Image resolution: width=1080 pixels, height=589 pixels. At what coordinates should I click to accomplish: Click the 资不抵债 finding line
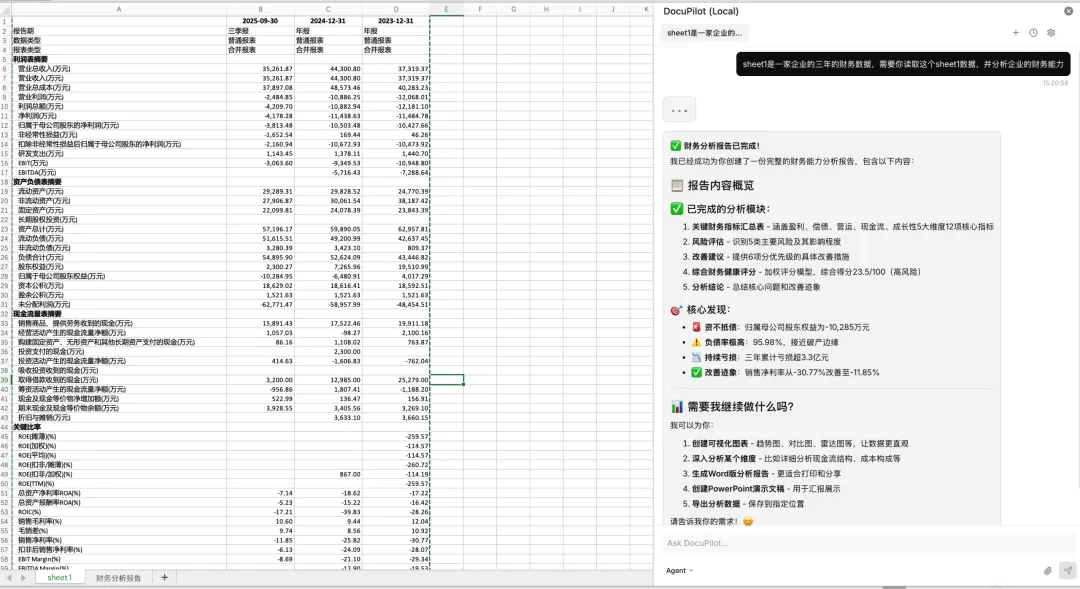(780, 327)
